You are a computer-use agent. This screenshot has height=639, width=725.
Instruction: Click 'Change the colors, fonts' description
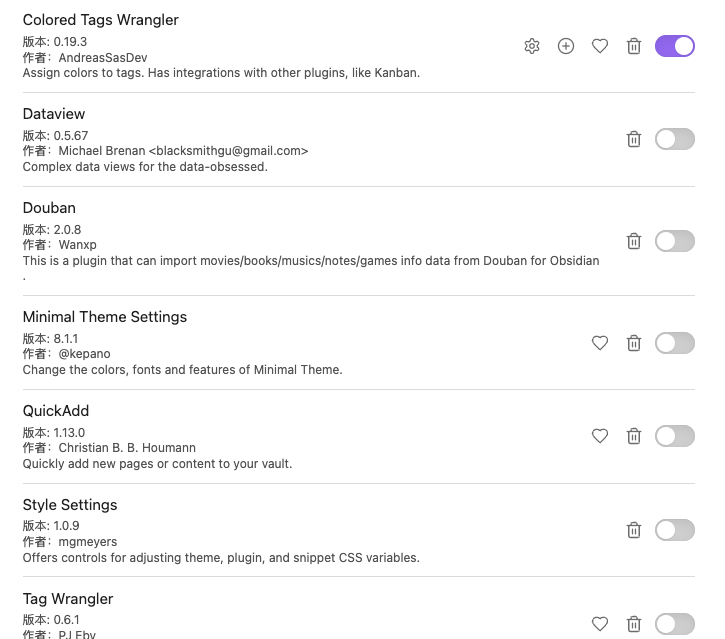pos(182,369)
